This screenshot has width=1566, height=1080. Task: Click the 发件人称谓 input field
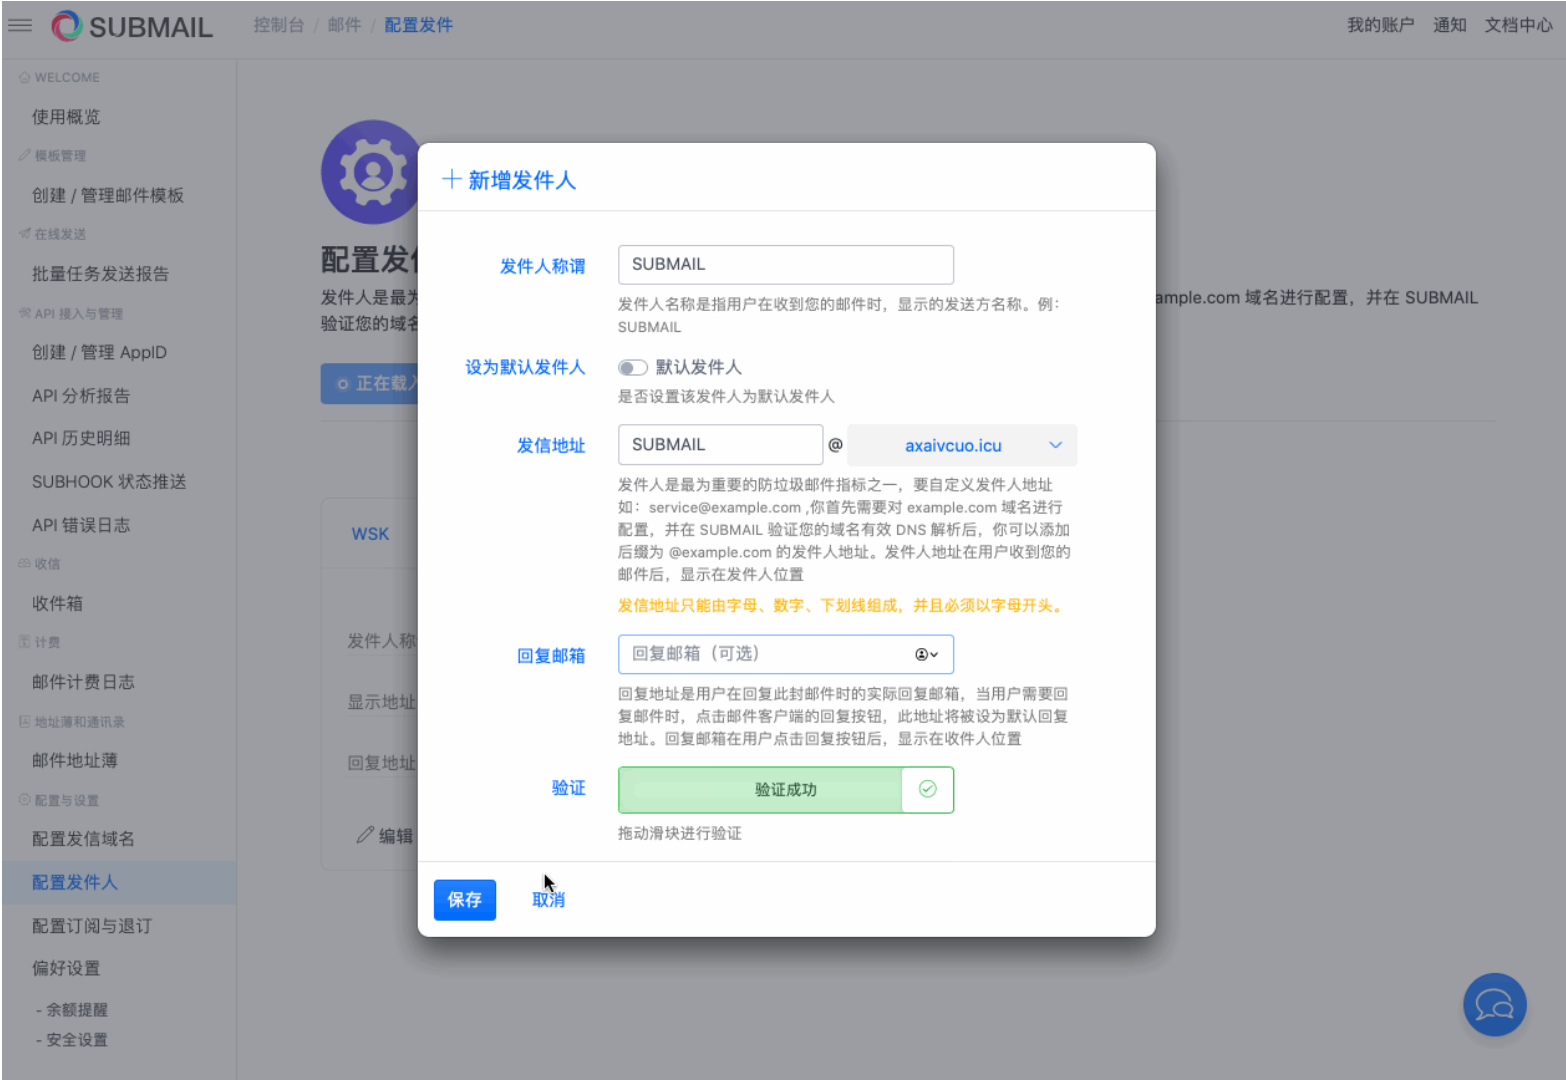785,264
